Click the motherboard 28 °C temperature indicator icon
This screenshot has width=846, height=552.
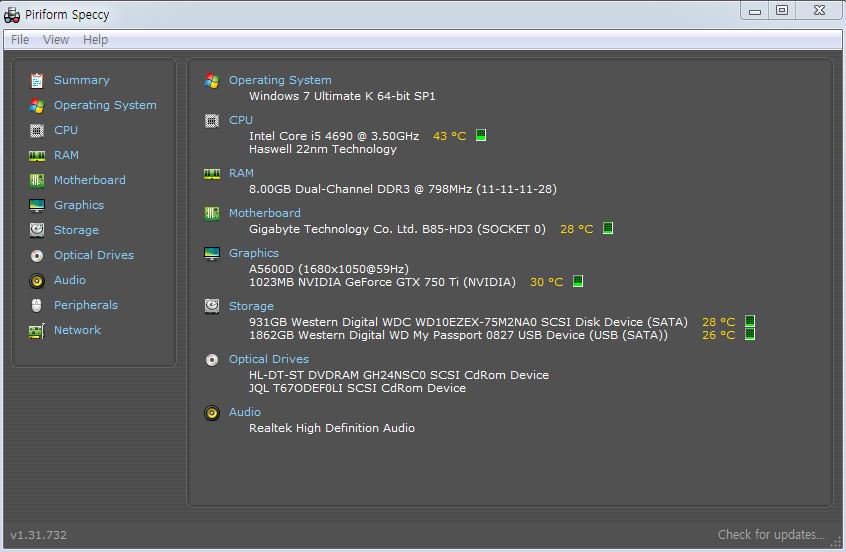[608, 228]
